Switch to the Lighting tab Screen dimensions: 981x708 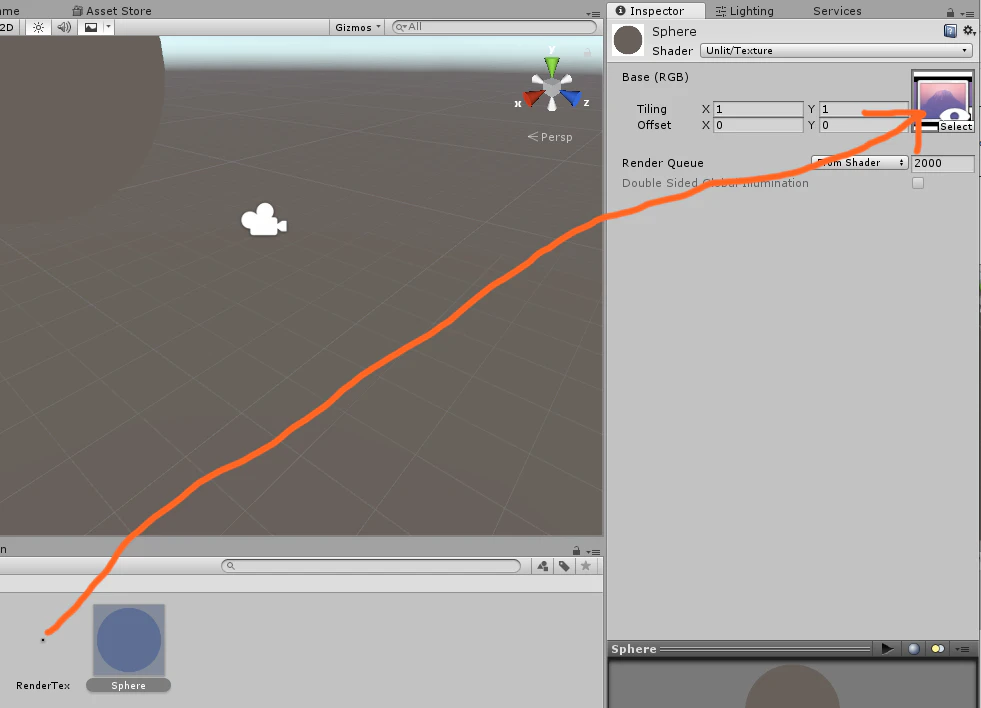(x=745, y=11)
